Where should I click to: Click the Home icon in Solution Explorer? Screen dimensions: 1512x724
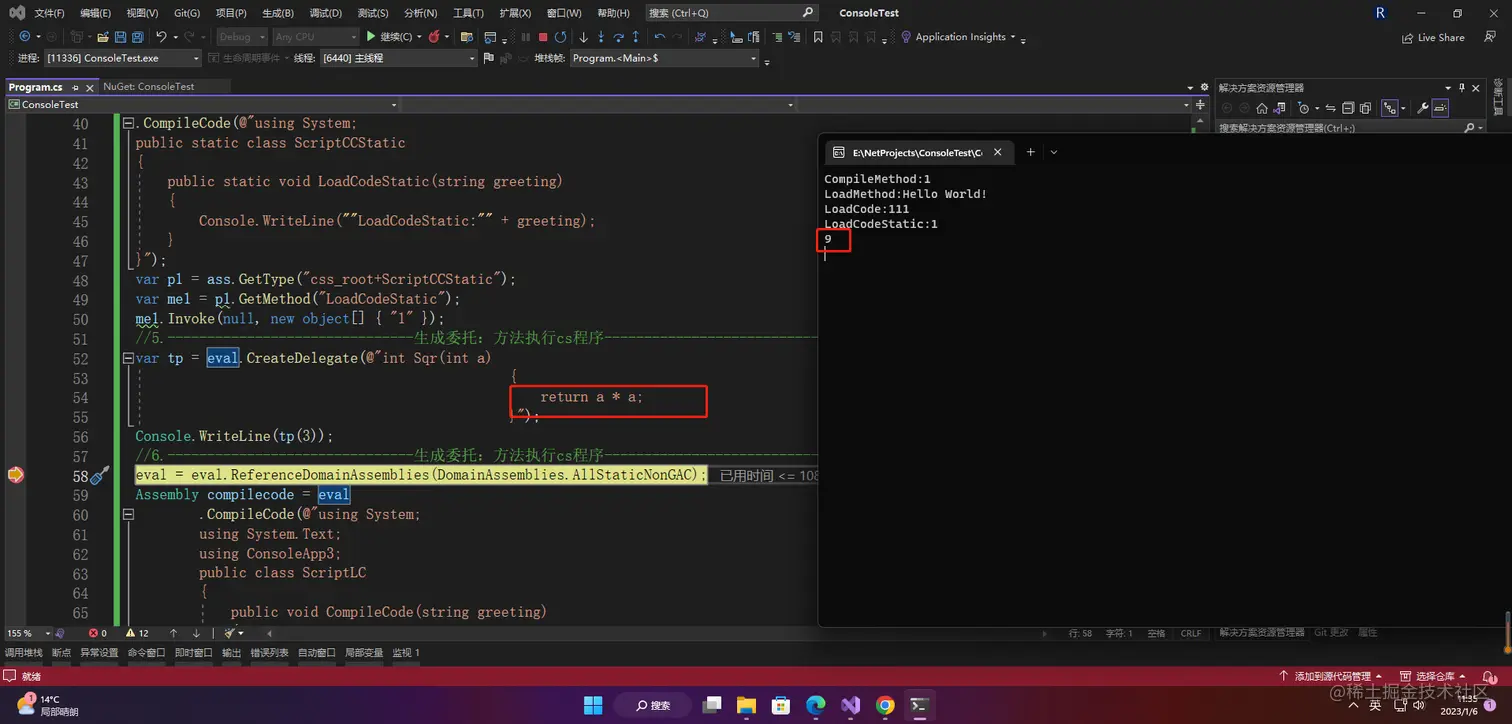(1261, 108)
